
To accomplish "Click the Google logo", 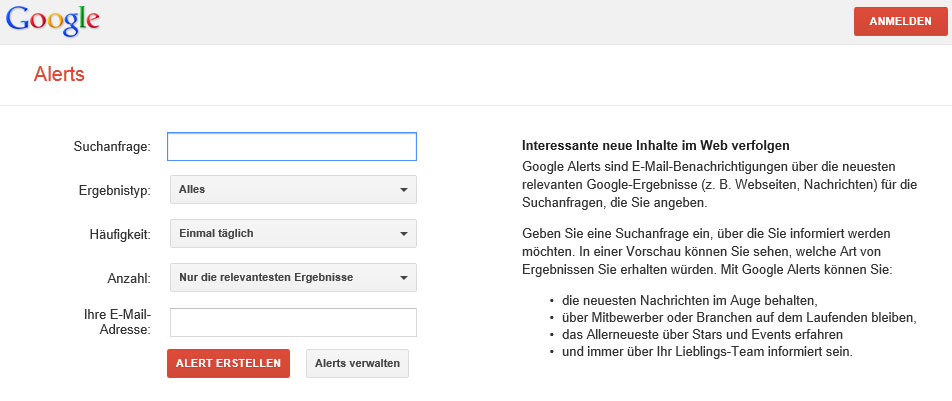I will [x=53, y=21].
